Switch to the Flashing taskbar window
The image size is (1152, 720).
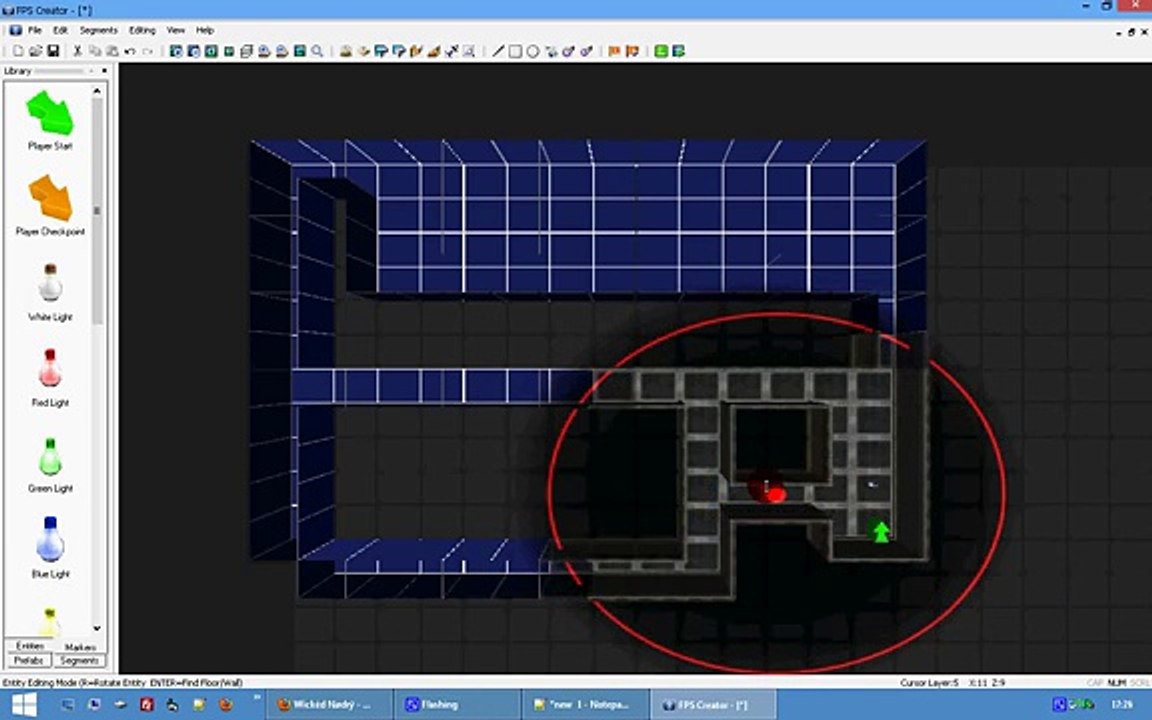(x=457, y=705)
